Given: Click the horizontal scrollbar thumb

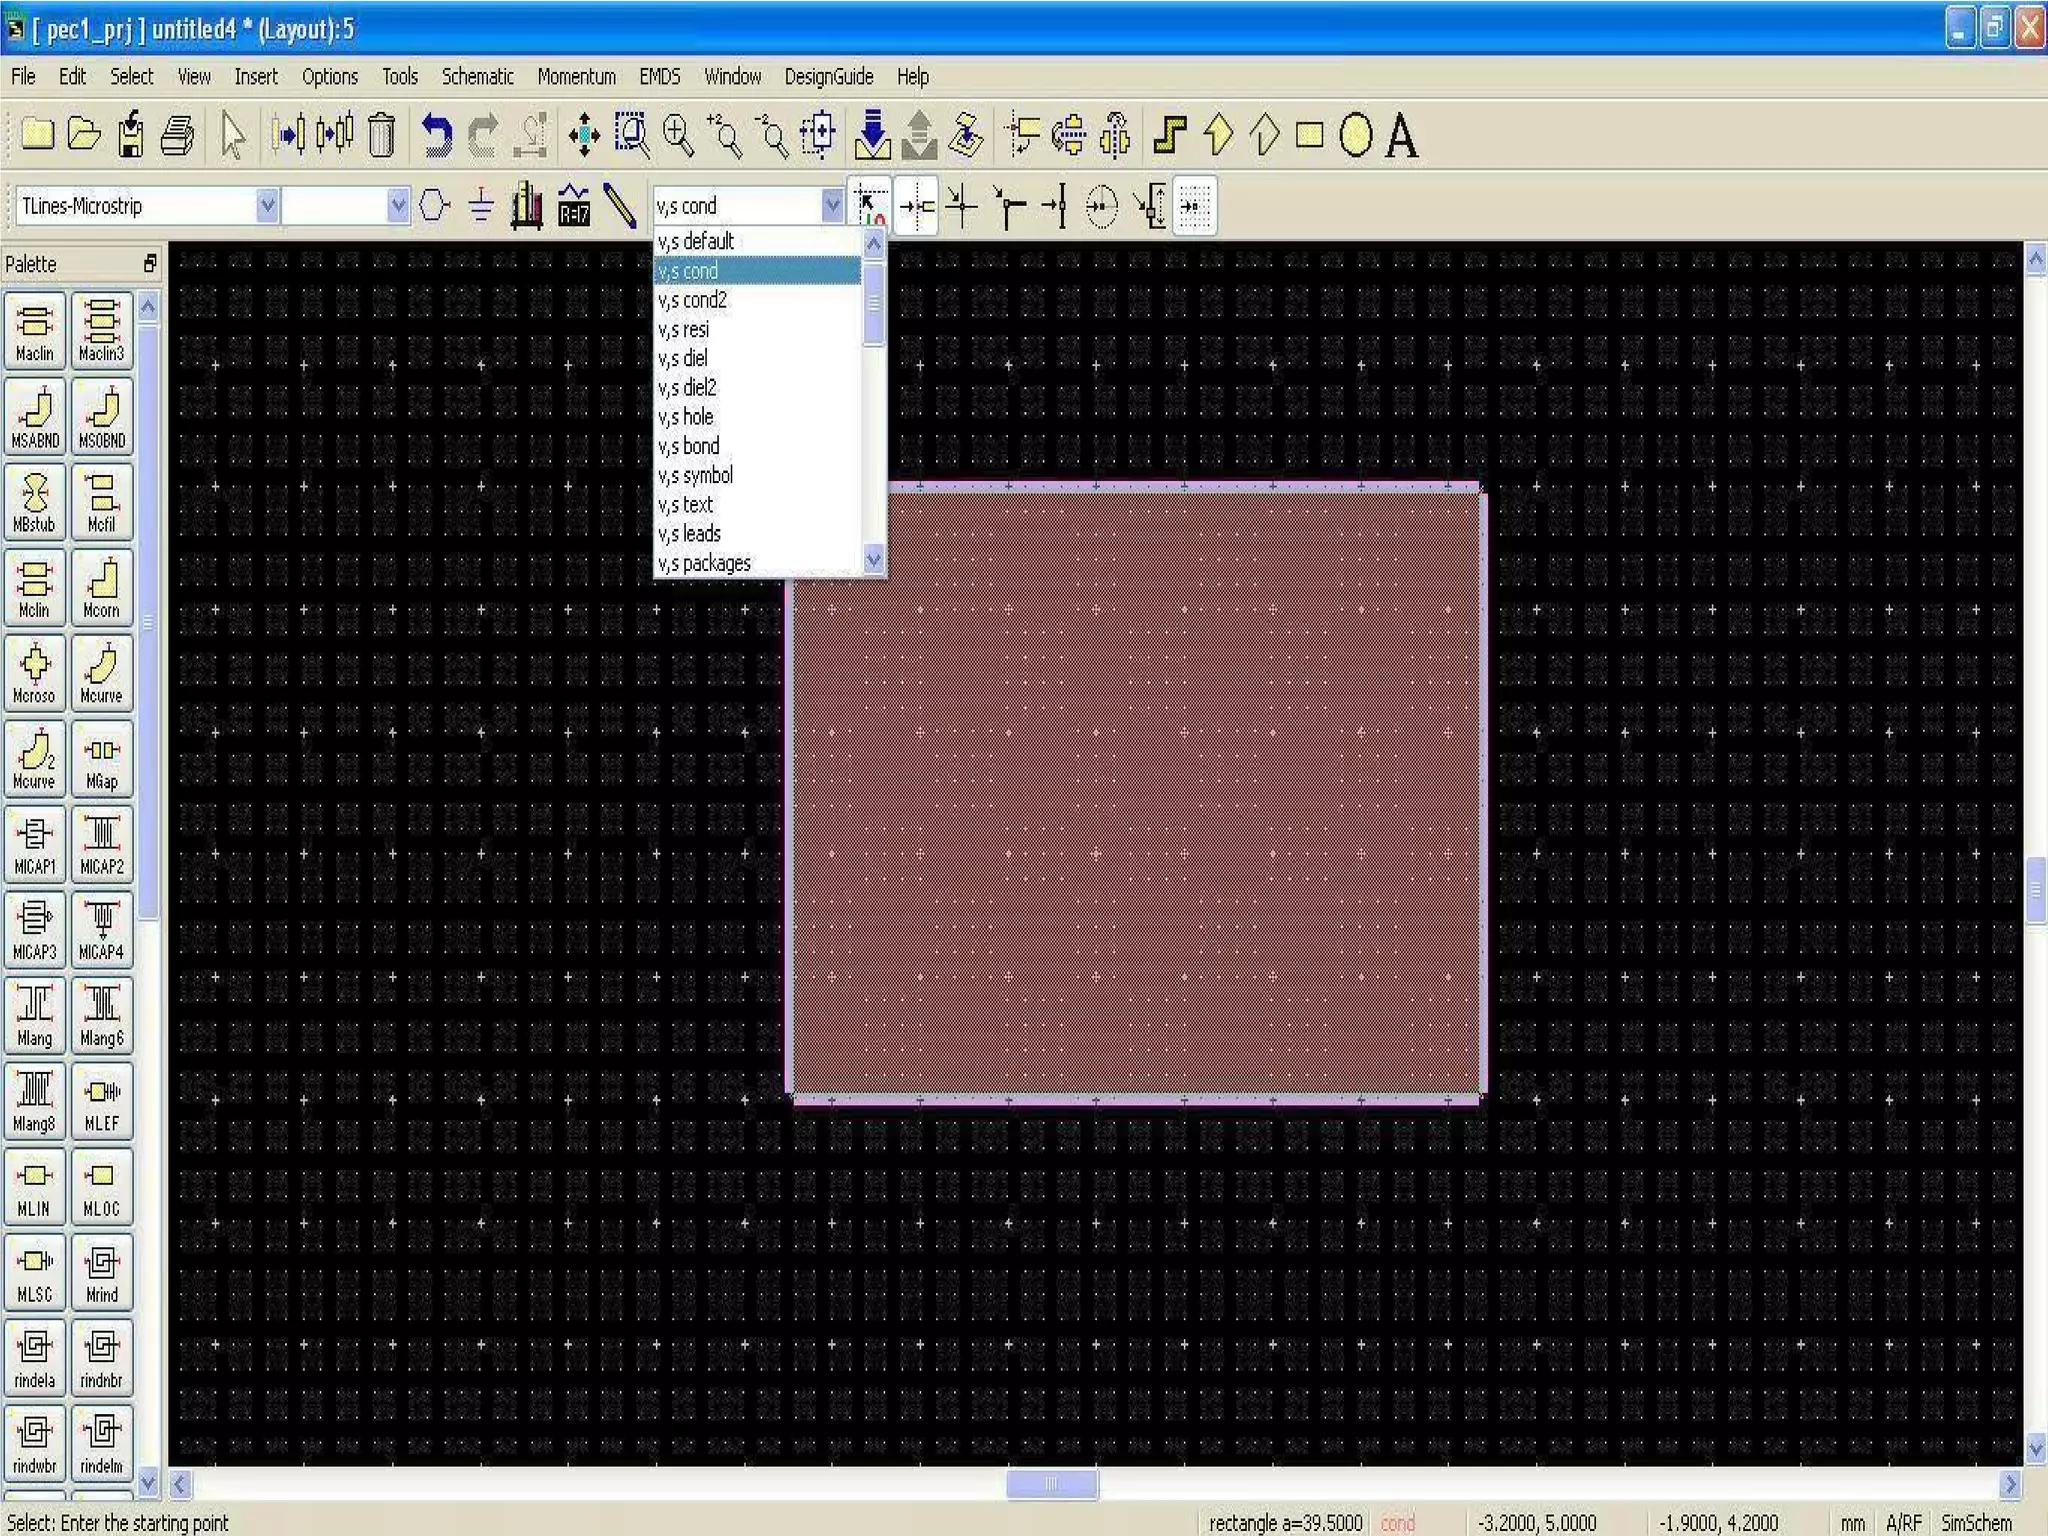Looking at the screenshot, I should (1051, 1484).
